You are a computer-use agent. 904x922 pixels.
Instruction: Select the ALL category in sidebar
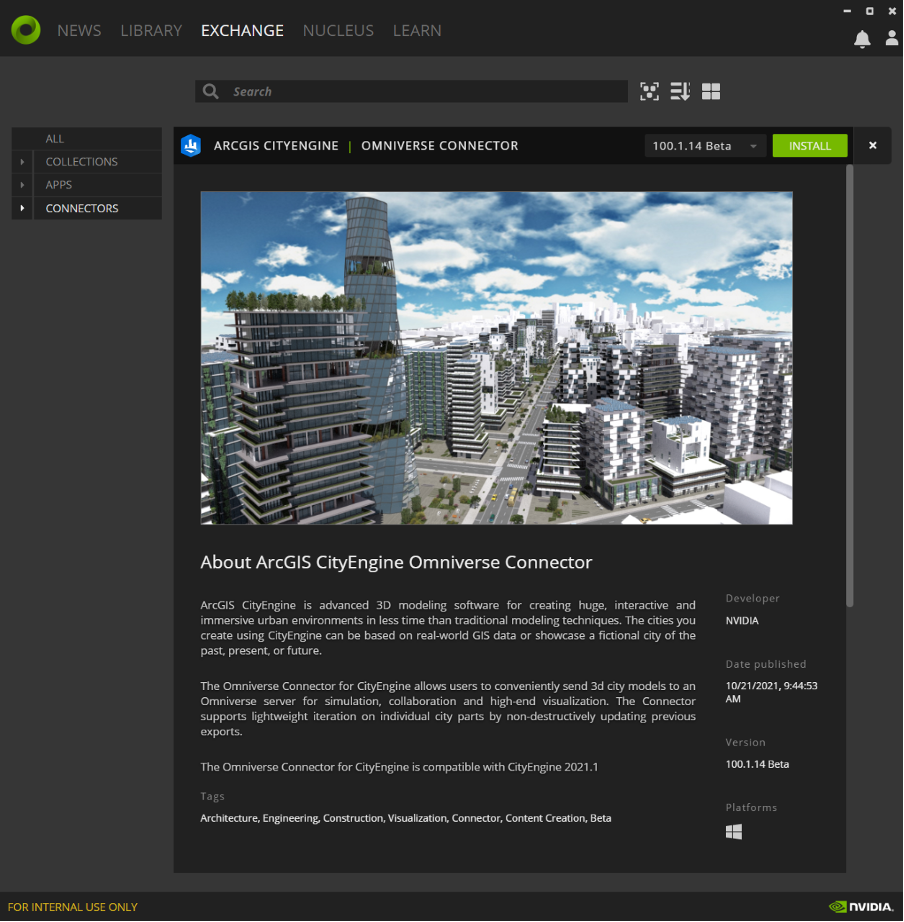click(x=54, y=138)
